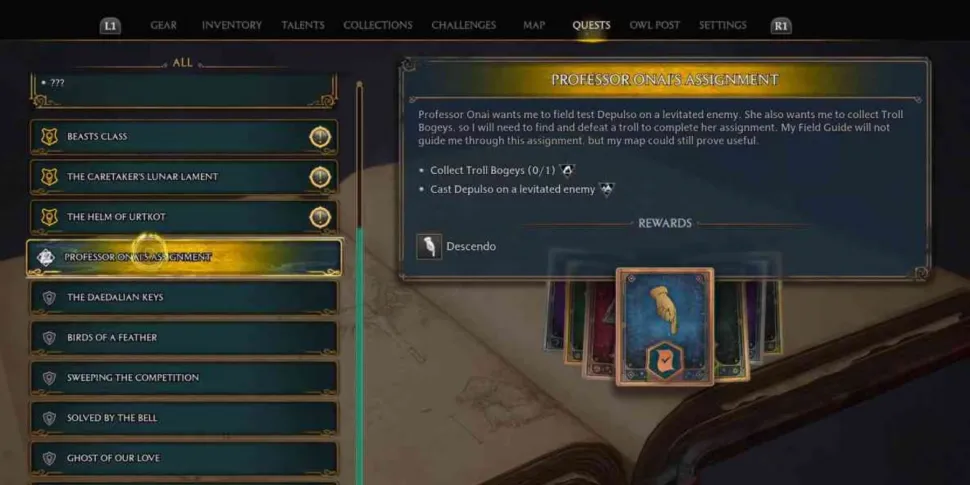Viewport: 970px width, 485px height.
Task: Click The Daedalian Keys shield icon
Action: [49, 298]
